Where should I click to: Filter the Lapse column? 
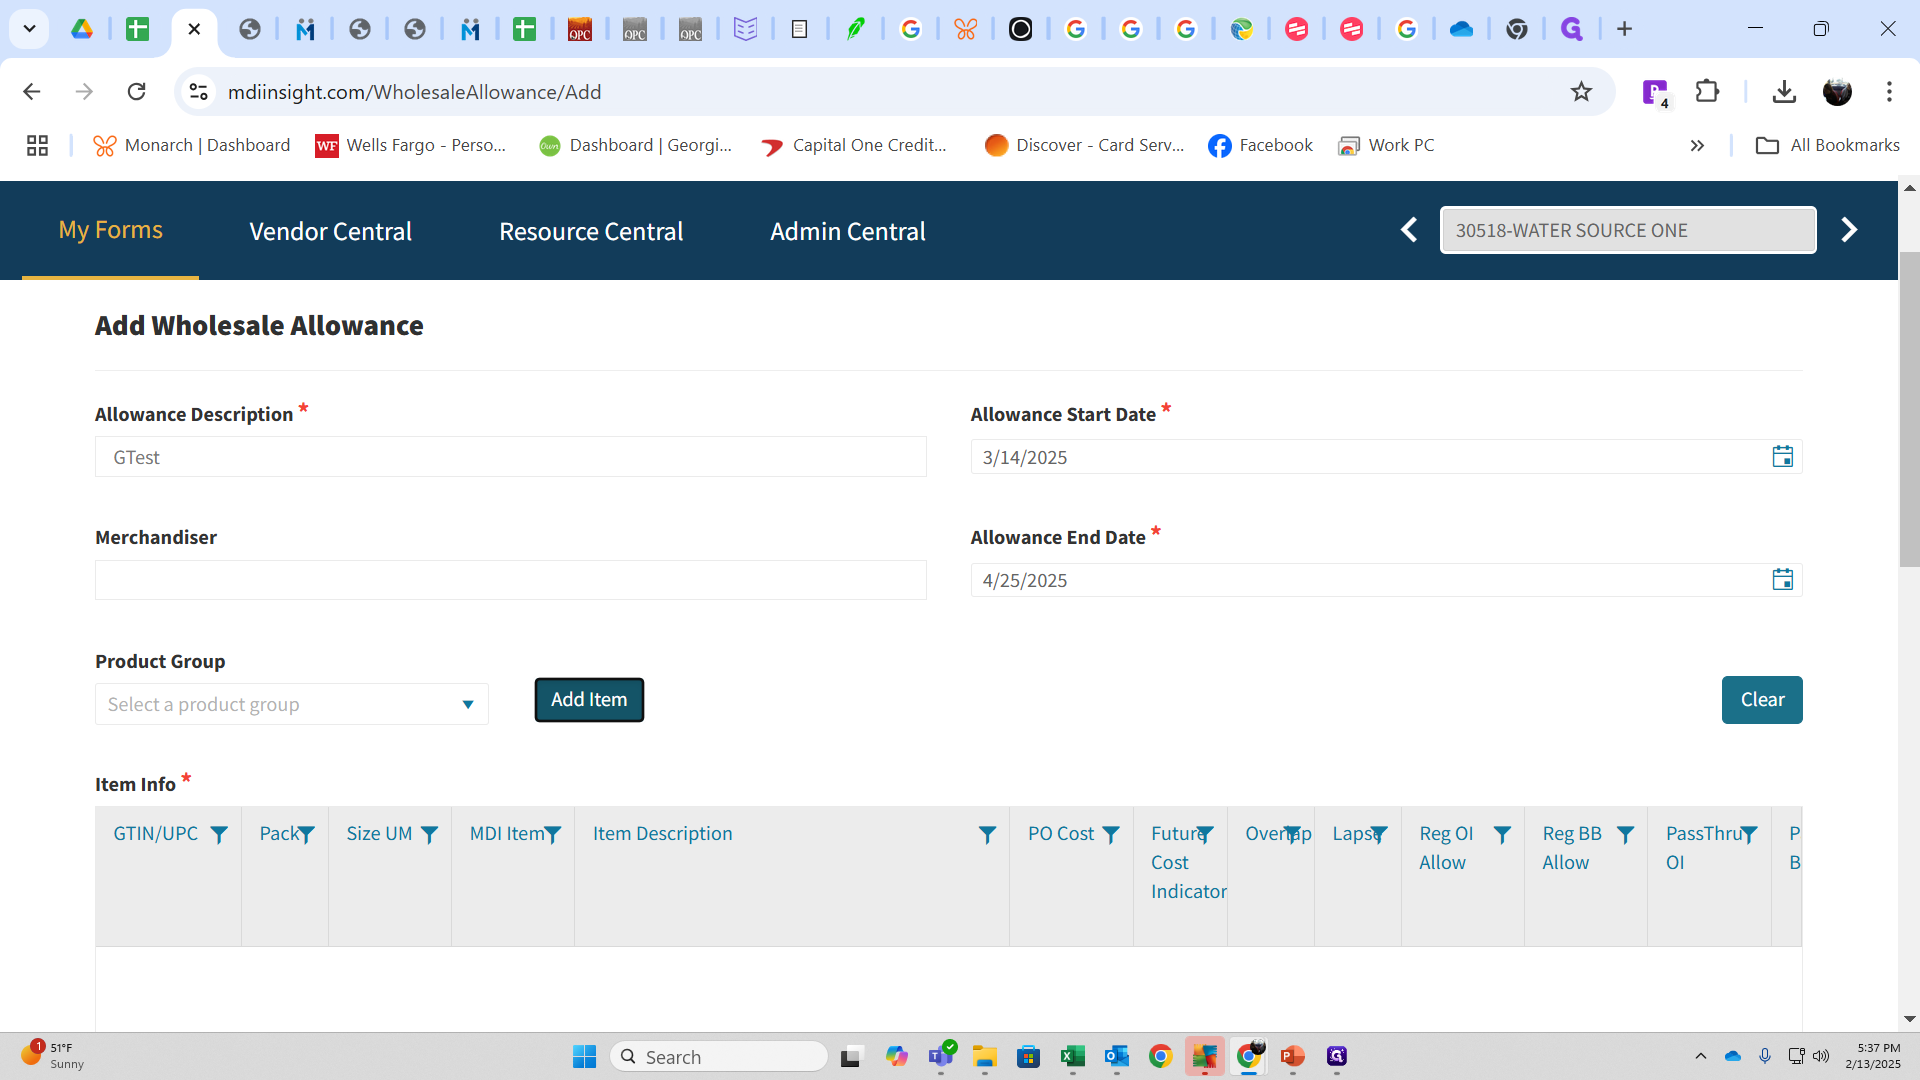pos(1379,835)
